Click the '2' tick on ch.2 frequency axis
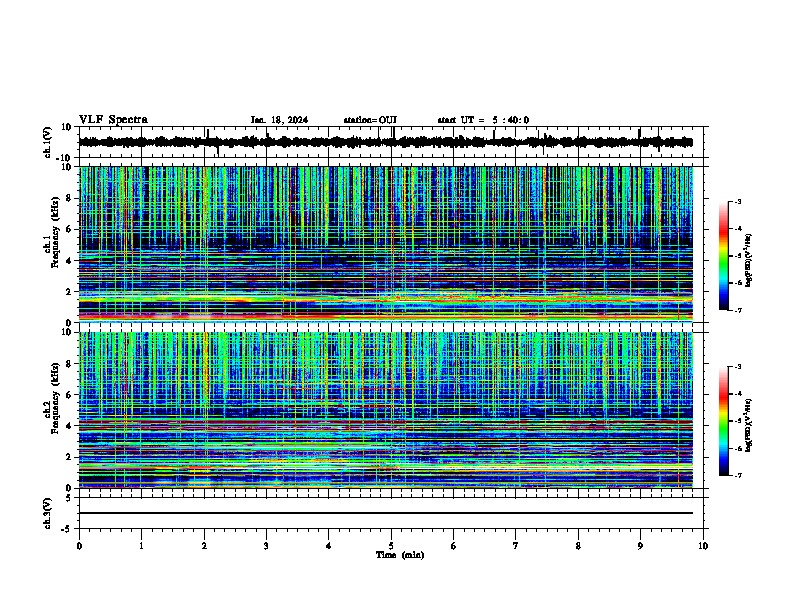Screen dimensions: 792x612 click(69, 457)
